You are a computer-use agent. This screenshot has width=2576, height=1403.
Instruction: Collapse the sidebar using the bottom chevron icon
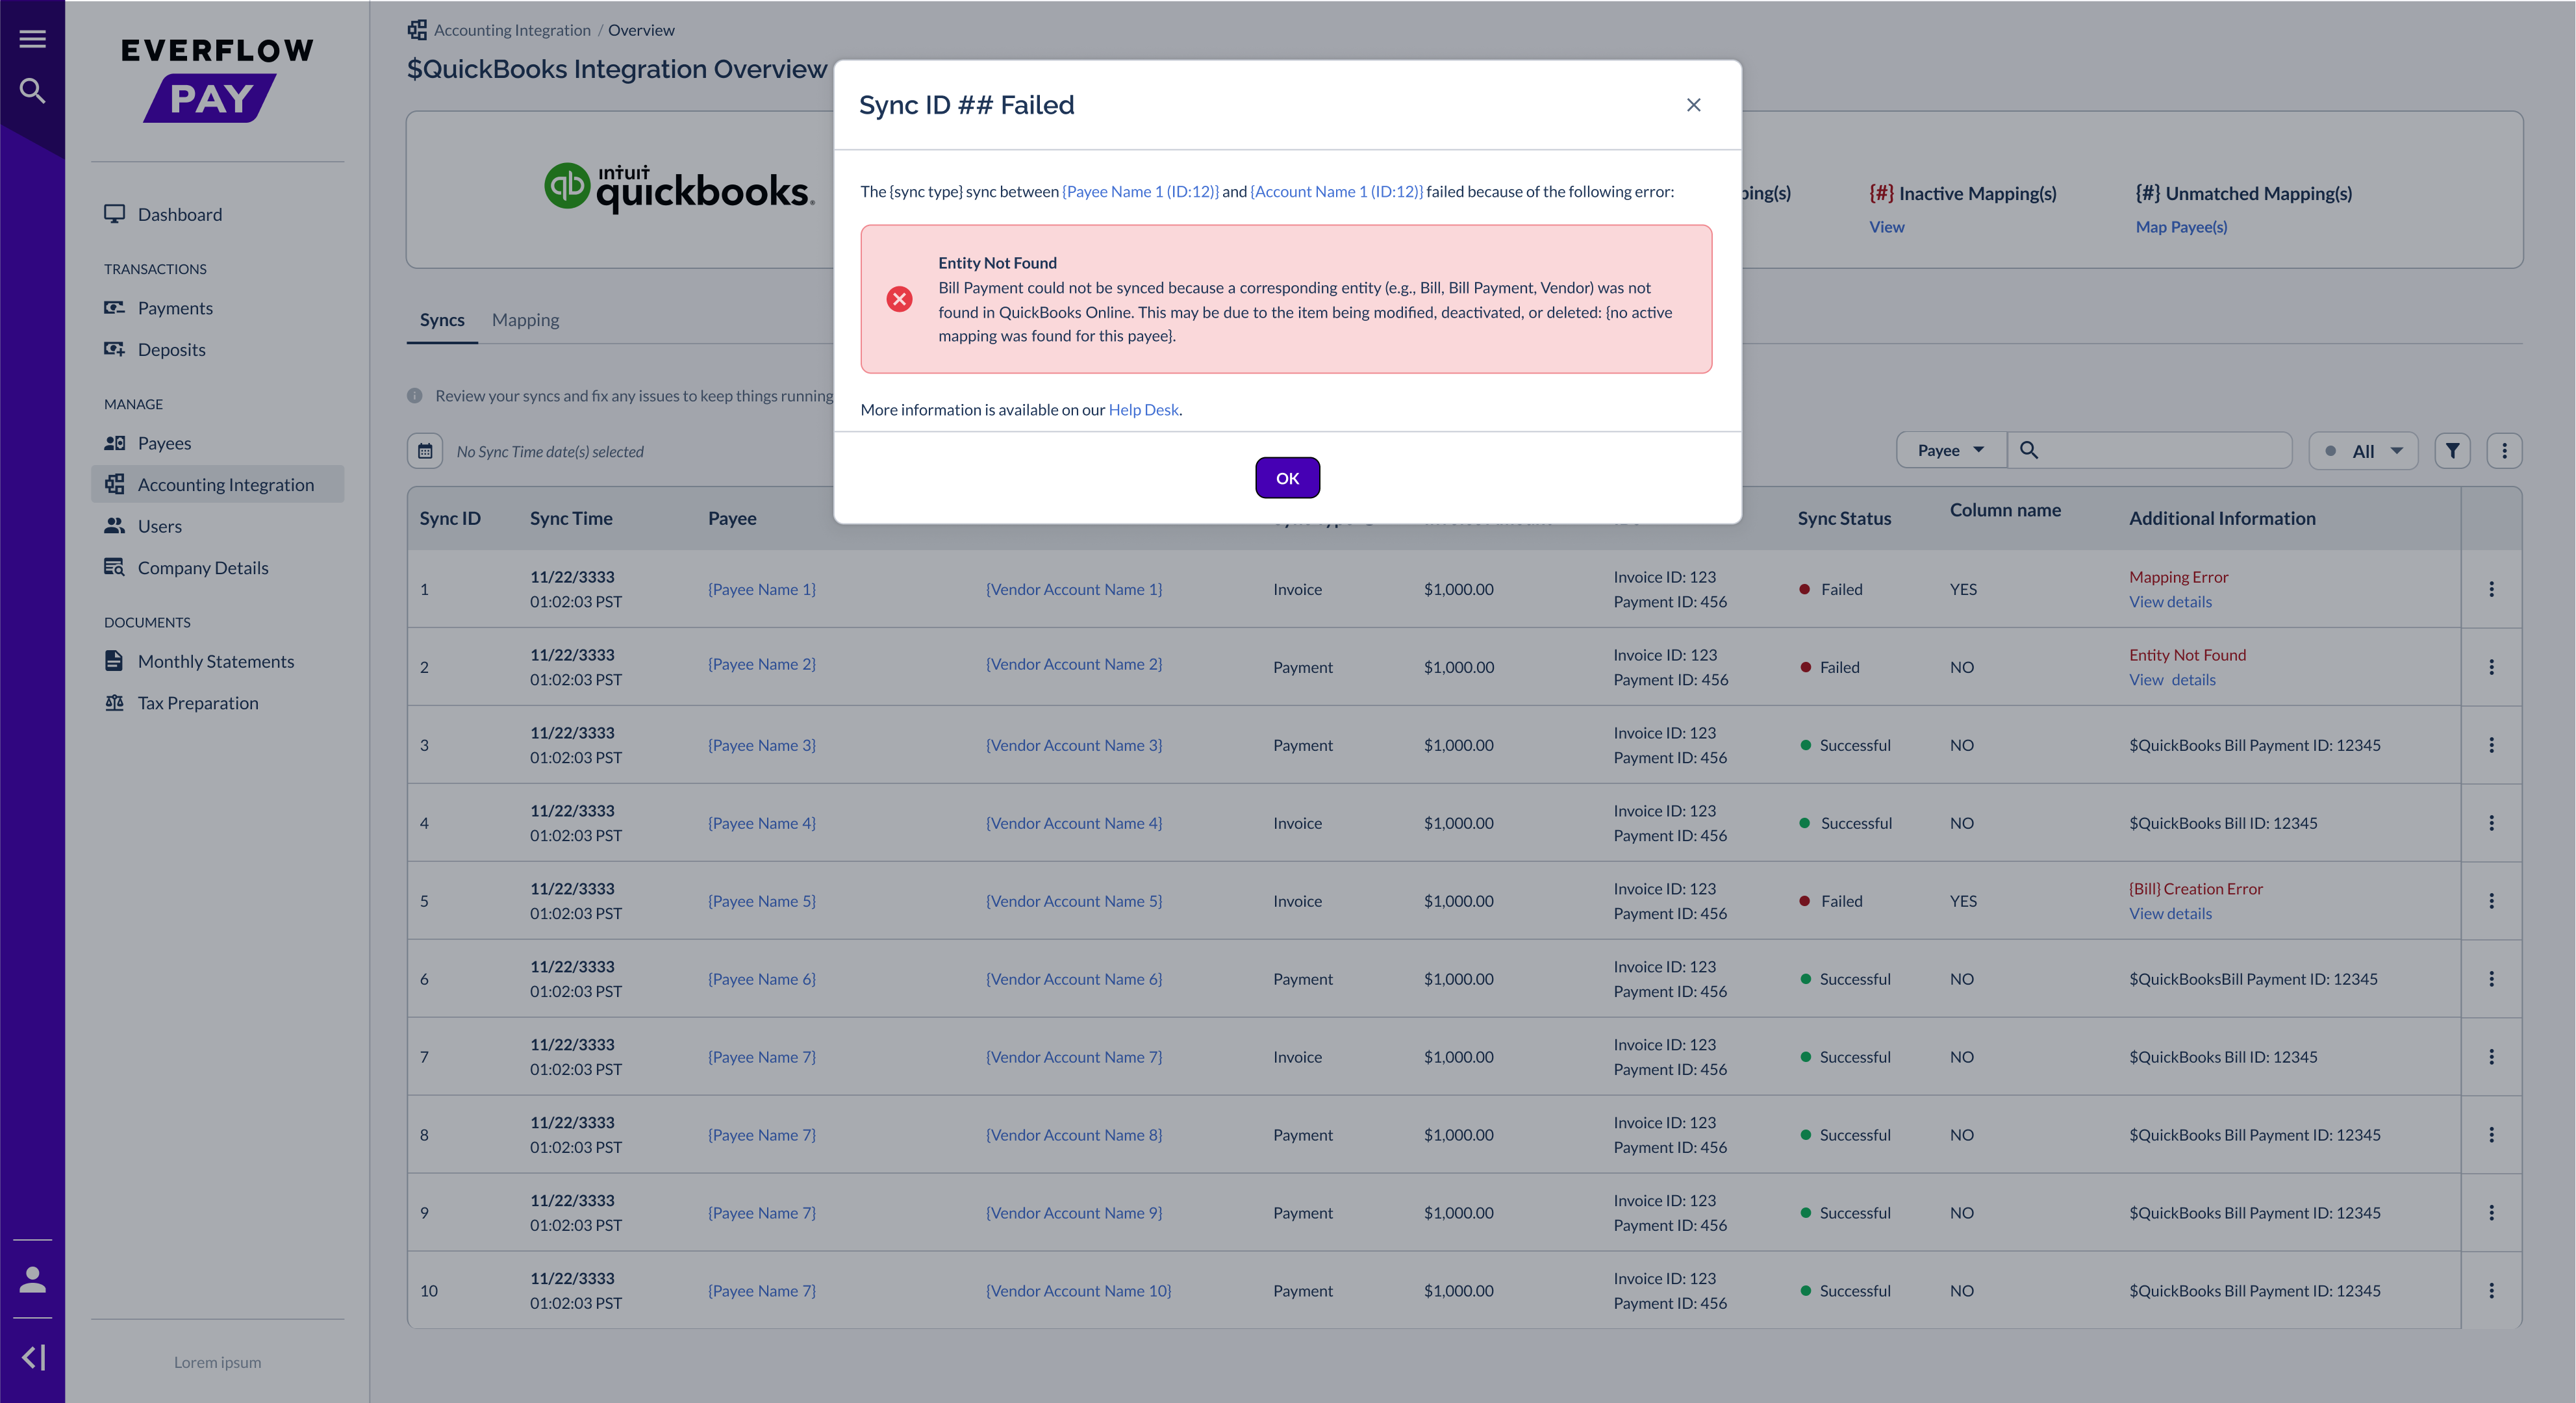click(33, 1356)
